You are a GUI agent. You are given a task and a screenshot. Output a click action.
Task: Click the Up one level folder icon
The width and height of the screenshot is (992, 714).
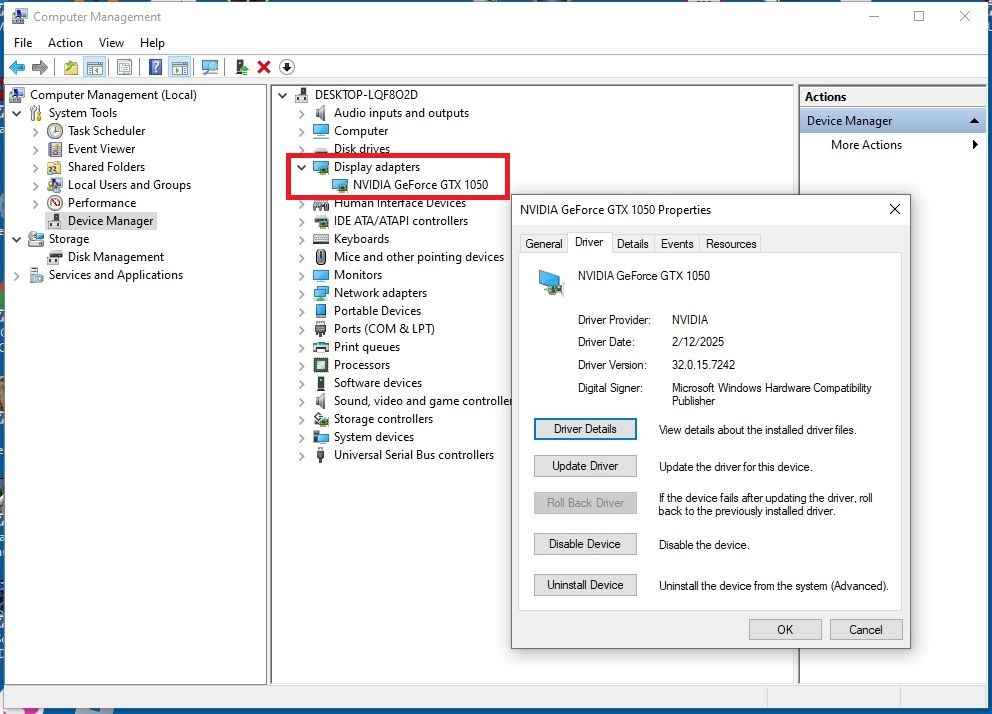click(70, 67)
